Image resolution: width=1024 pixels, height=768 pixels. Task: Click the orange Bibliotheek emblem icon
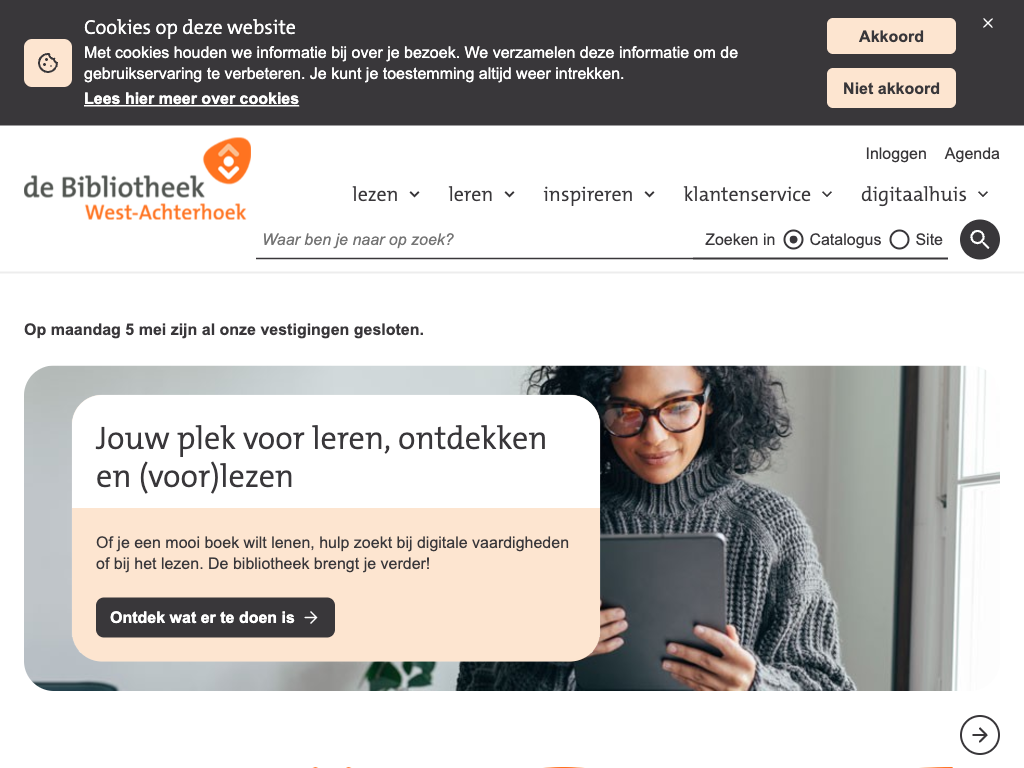point(227,161)
